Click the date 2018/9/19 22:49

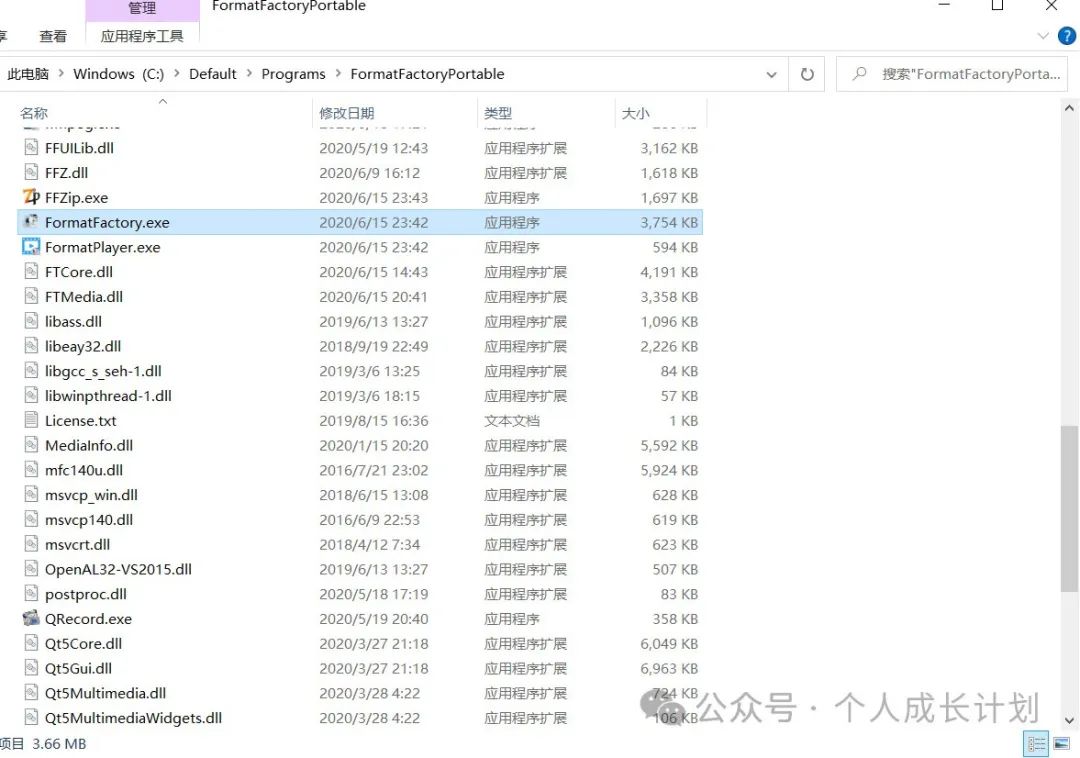point(373,346)
